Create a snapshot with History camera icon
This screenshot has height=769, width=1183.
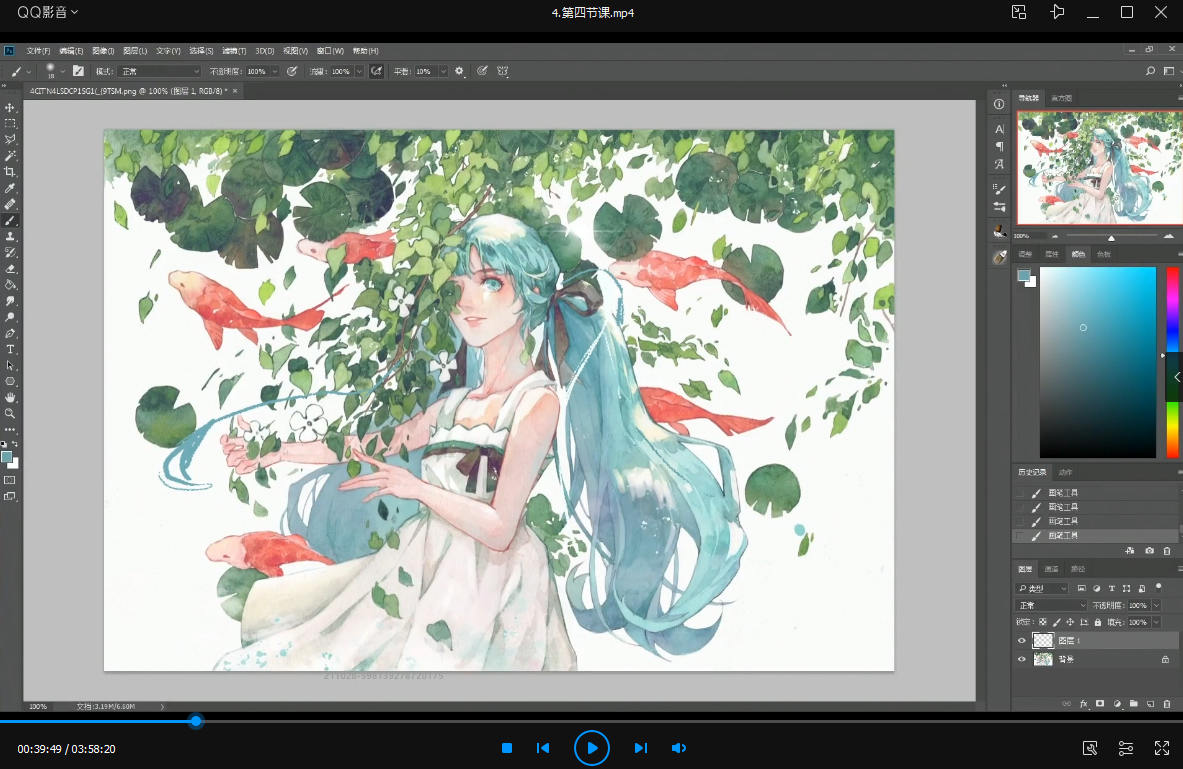point(1149,551)
